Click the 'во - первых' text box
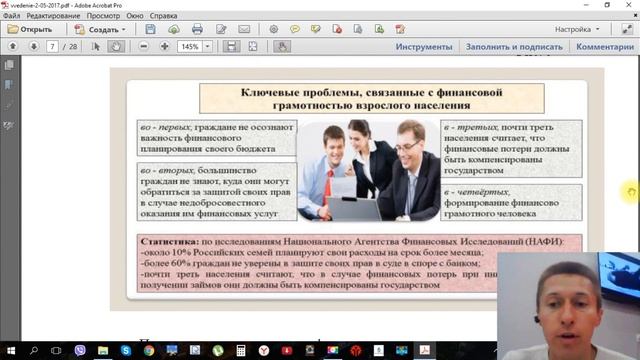The height and width of the screenshot is (360, 640). [217, 138]
